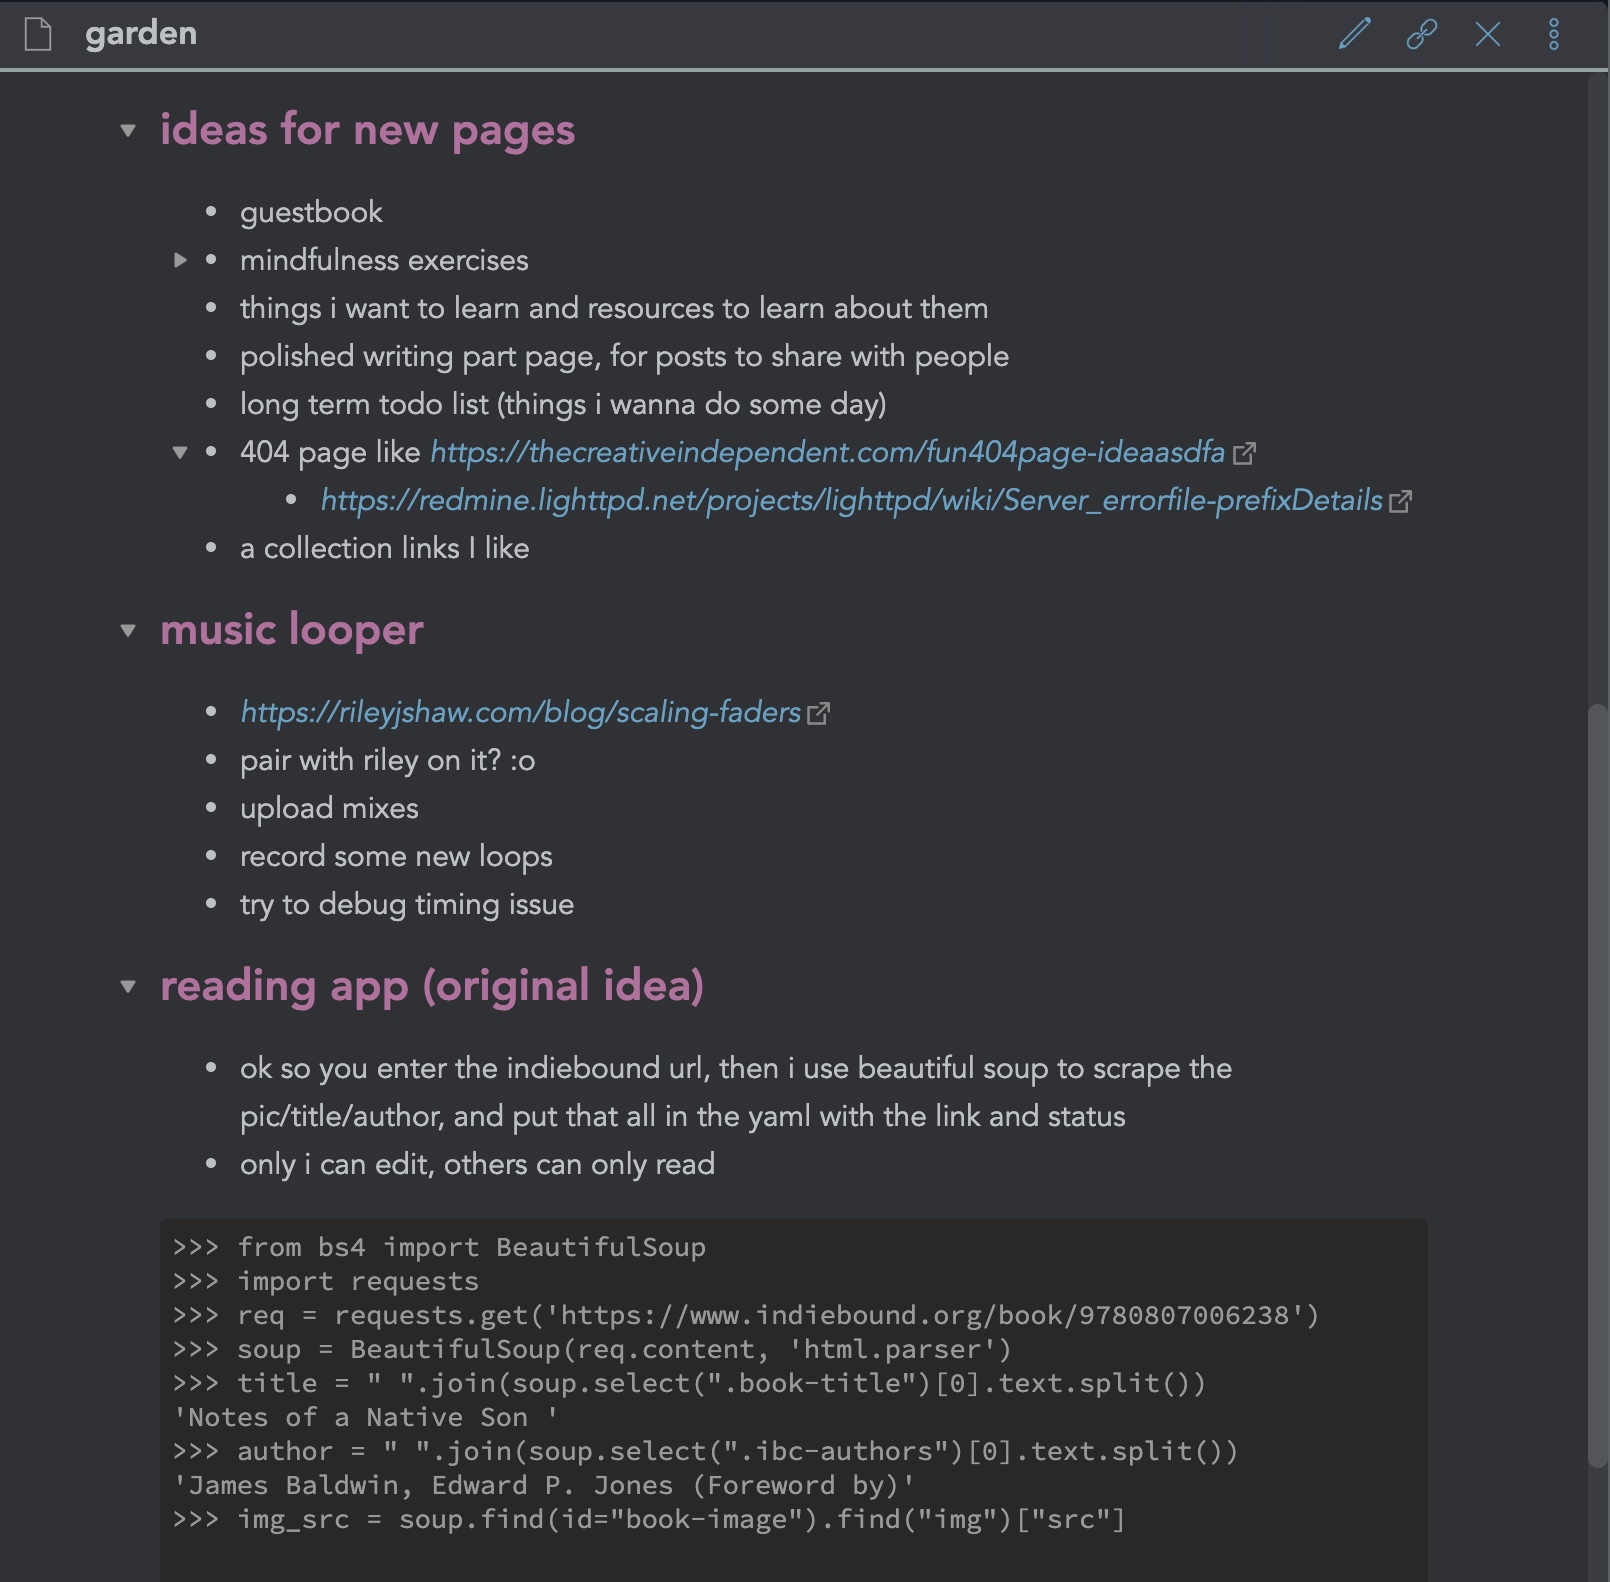This screenshot has width=1610, height=1582.
Task: Click external link icon after redmine URL
Action: tap(1401, 502)
